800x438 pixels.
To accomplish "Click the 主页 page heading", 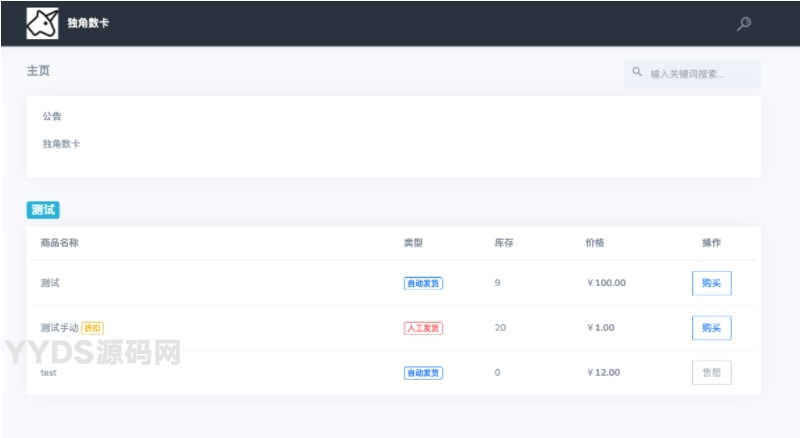I will (x=38, y=71).
